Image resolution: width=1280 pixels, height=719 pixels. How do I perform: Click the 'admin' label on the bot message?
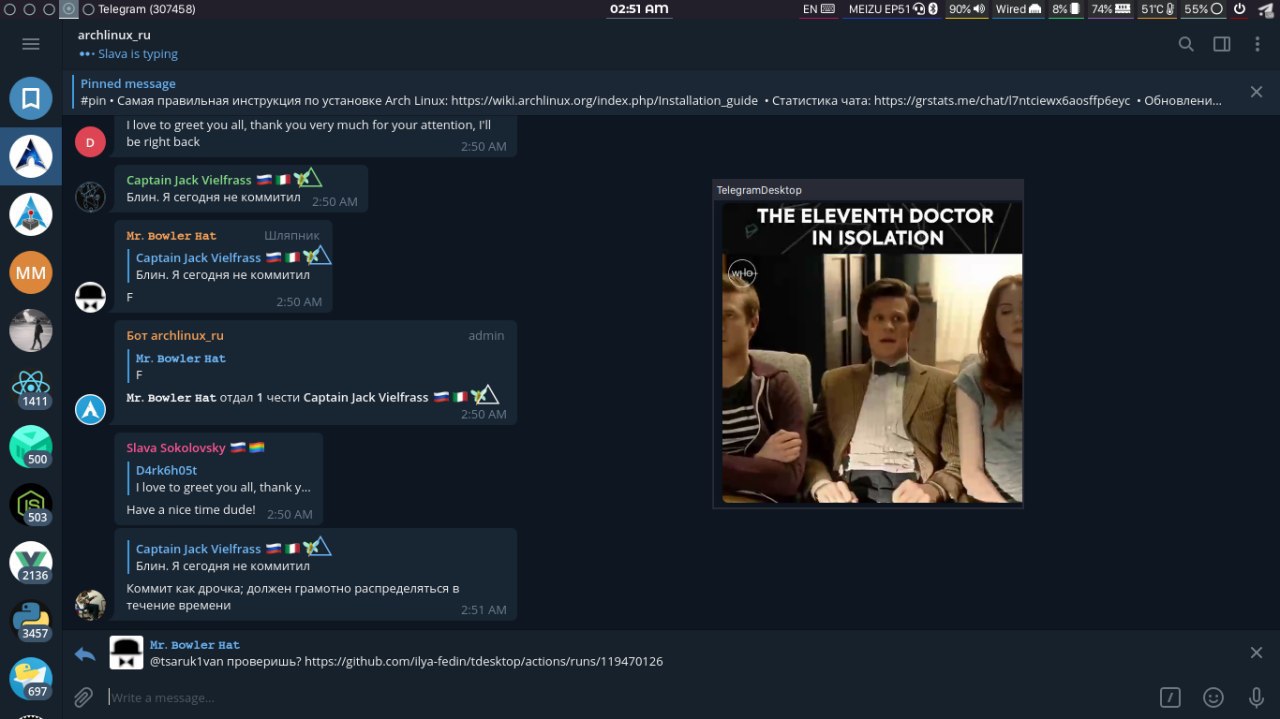[x=486, y=336]
